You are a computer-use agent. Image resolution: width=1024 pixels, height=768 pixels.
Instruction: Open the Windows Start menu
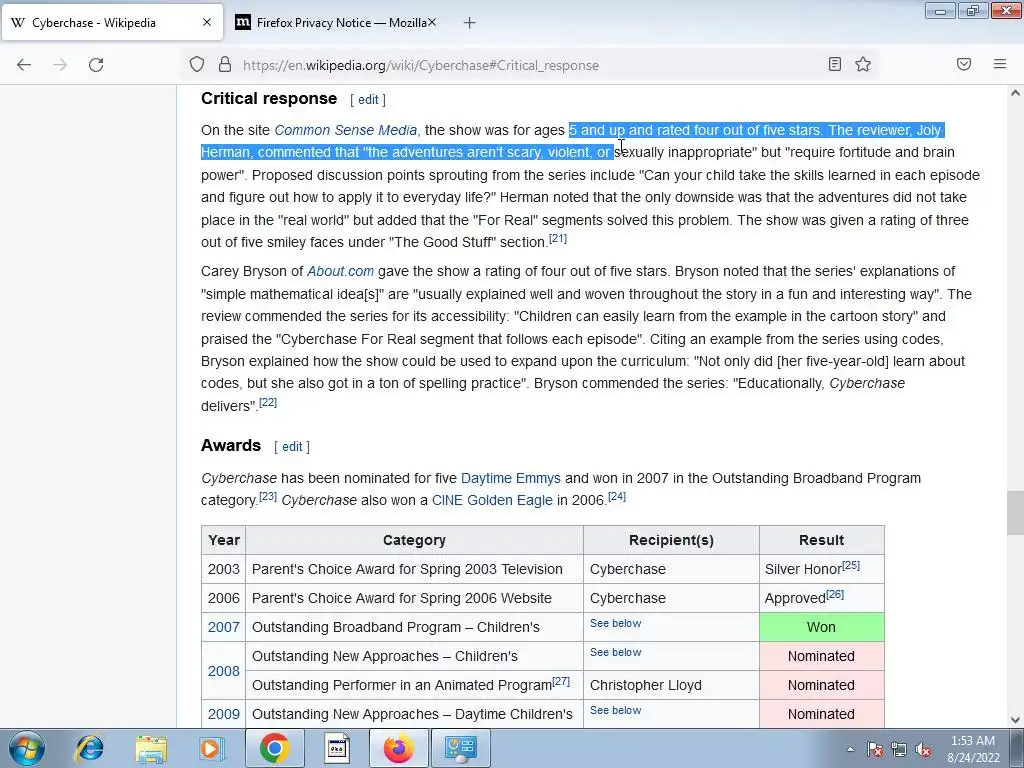(26, 748)
